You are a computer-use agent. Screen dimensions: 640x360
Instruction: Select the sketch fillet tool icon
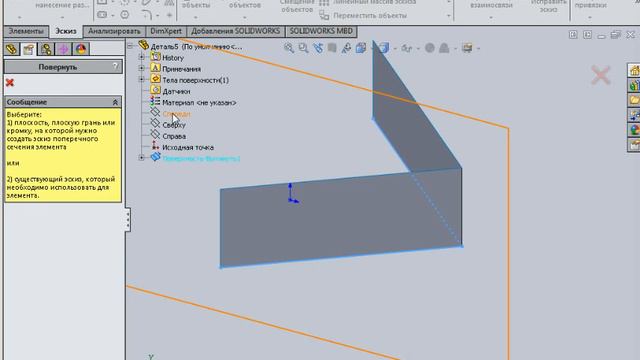(x=147, y=15)
